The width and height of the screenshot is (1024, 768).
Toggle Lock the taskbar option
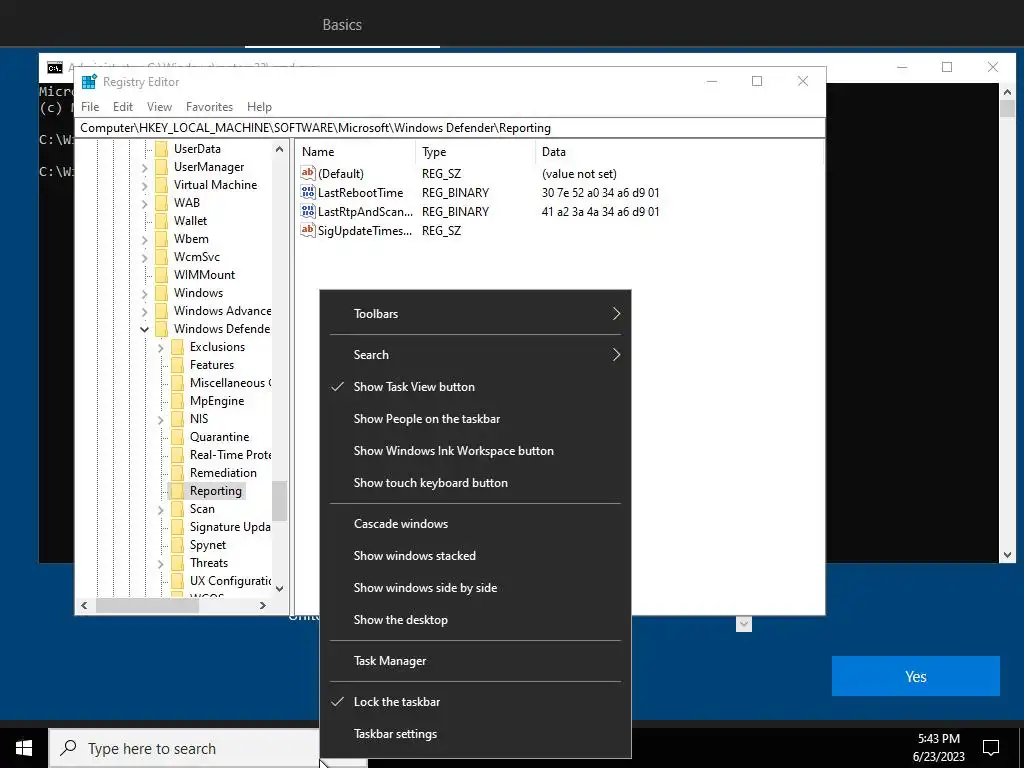[475, 701]
